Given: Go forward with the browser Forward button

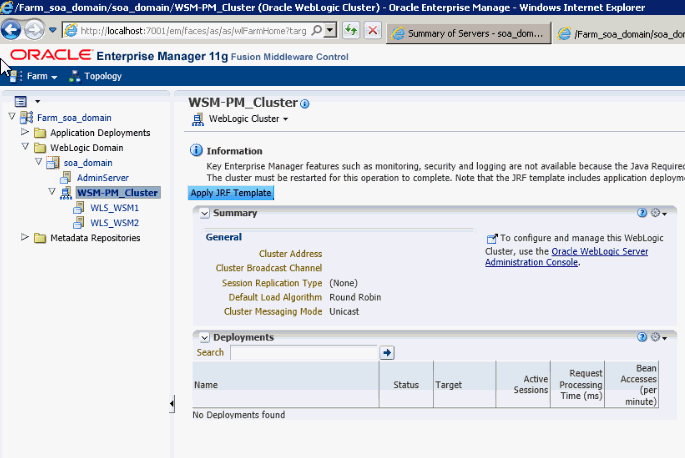Looking at the screenshot, I should [x=34, y=30].
